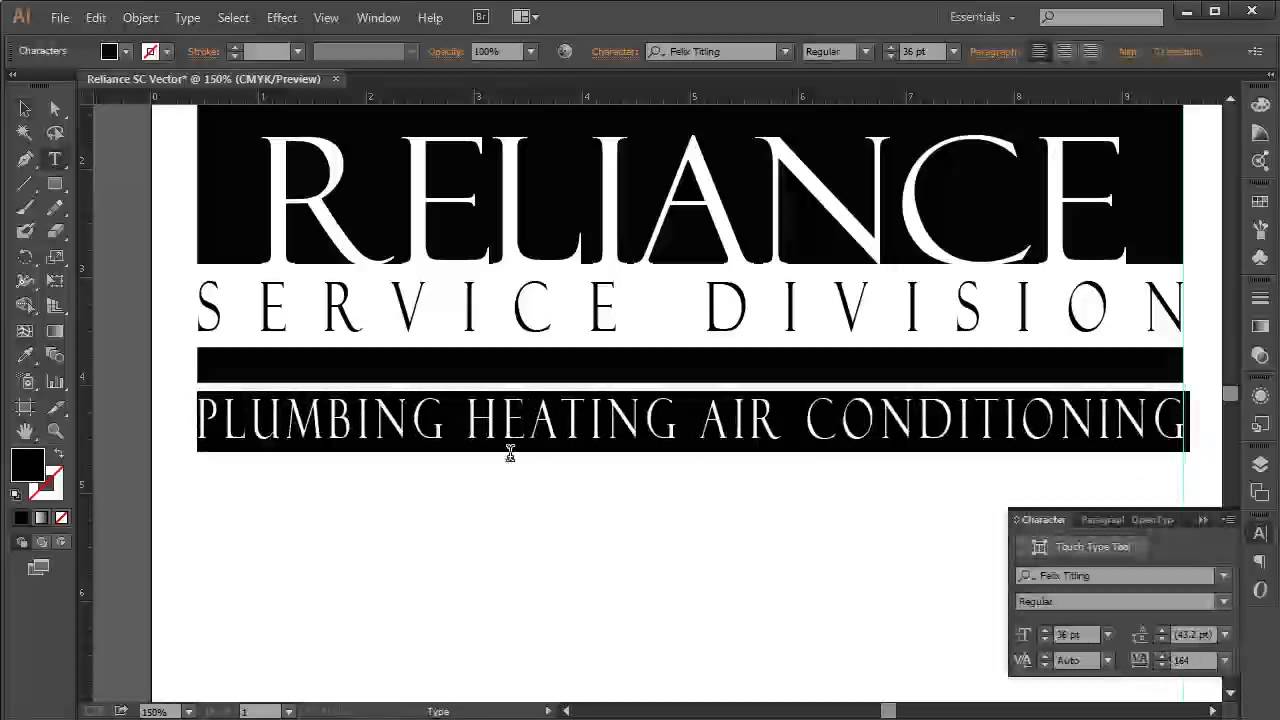Click the orange Character link in control bar

pyautogui.click(x=615, y=52)
